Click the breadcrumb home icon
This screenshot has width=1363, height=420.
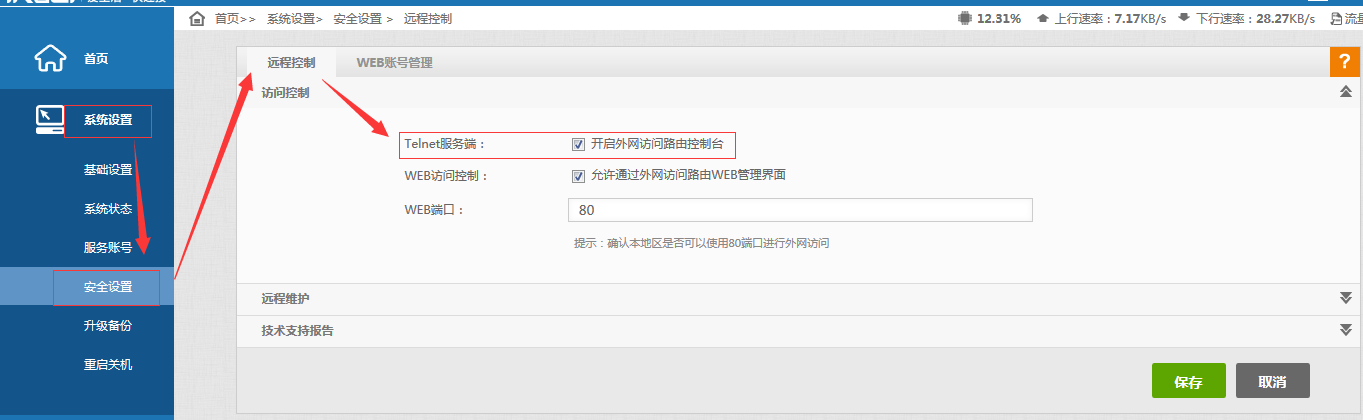[x=197, y=19]
